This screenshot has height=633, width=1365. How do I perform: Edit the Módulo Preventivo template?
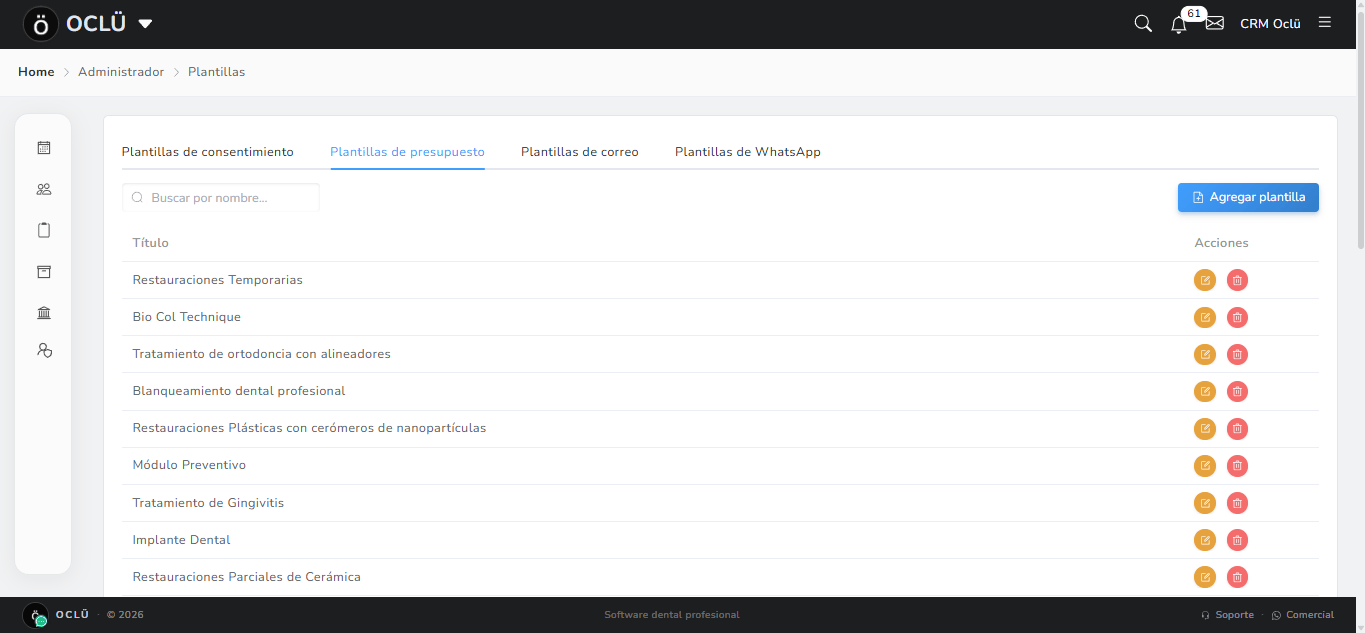point(1205,465)
